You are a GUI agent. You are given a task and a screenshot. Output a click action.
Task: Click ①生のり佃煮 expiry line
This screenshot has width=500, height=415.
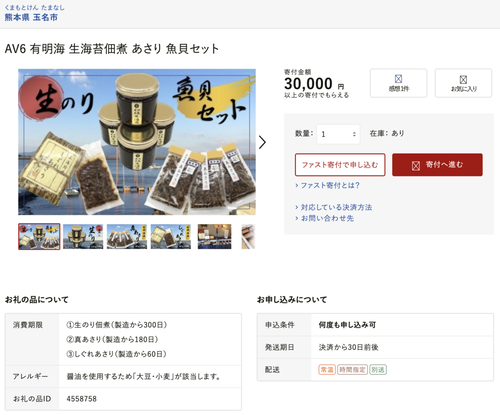(117, 325)
